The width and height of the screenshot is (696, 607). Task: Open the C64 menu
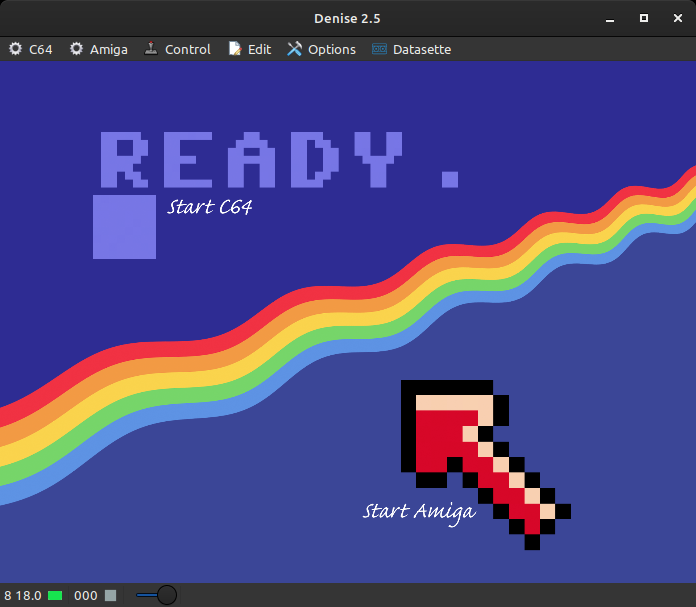[31, 49]
